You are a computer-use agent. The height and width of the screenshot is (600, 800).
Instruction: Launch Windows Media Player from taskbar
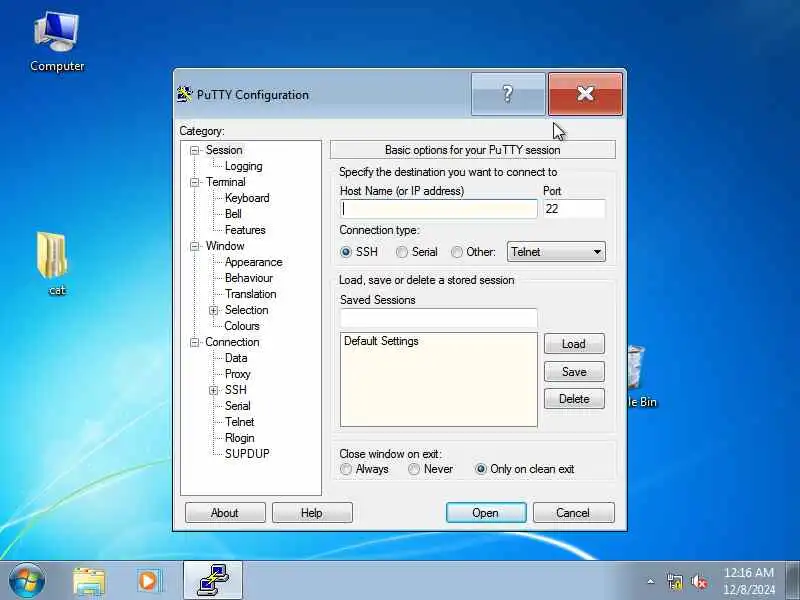point(149,581)
